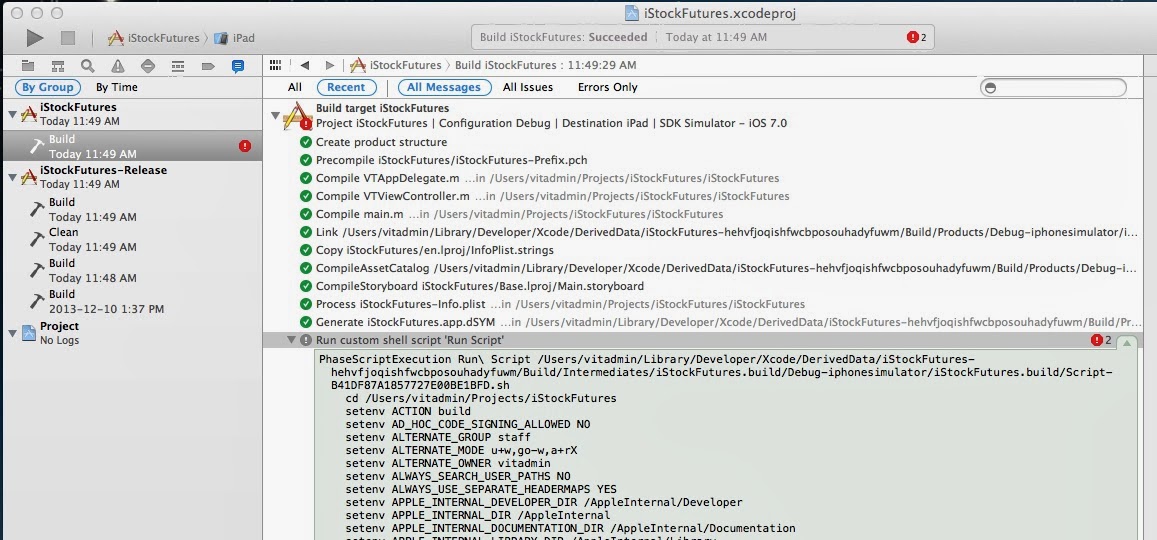Screen dimensions: 1157x540
Task: Click the Build Succeeded activity status area
Action: [x=702, y=37]
